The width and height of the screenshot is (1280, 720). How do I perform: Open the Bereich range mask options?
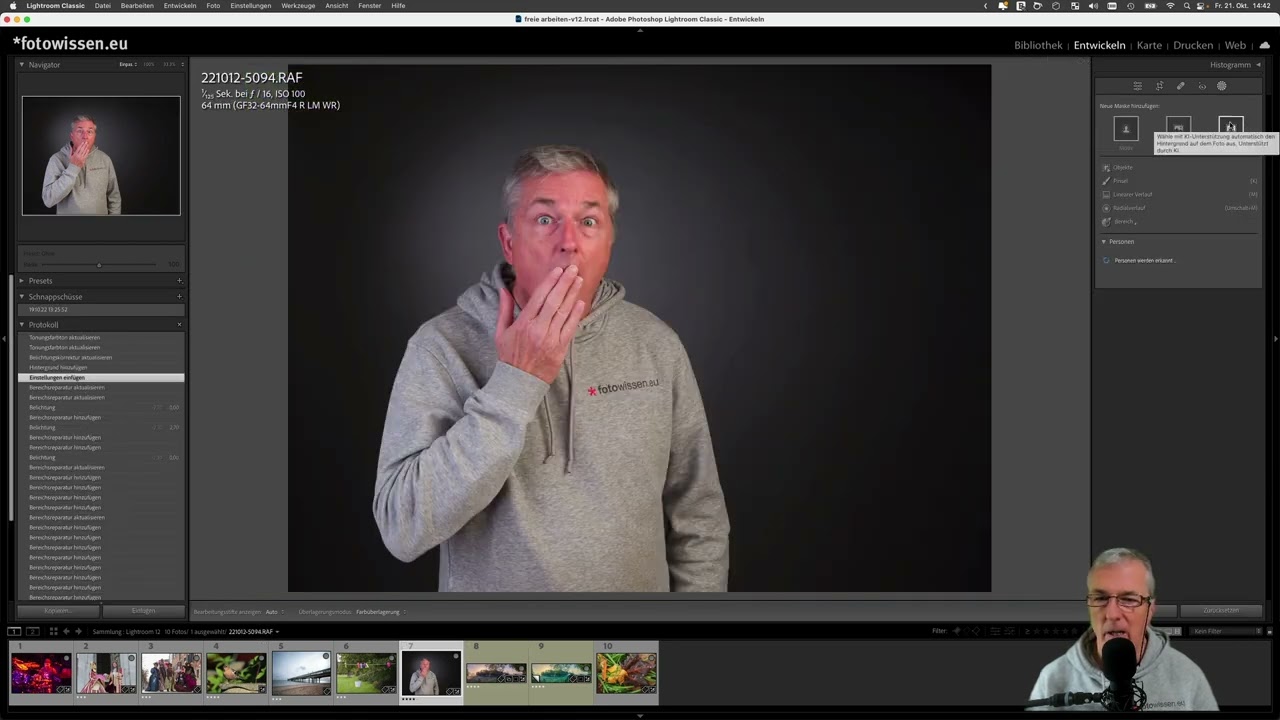(1119, 222)
